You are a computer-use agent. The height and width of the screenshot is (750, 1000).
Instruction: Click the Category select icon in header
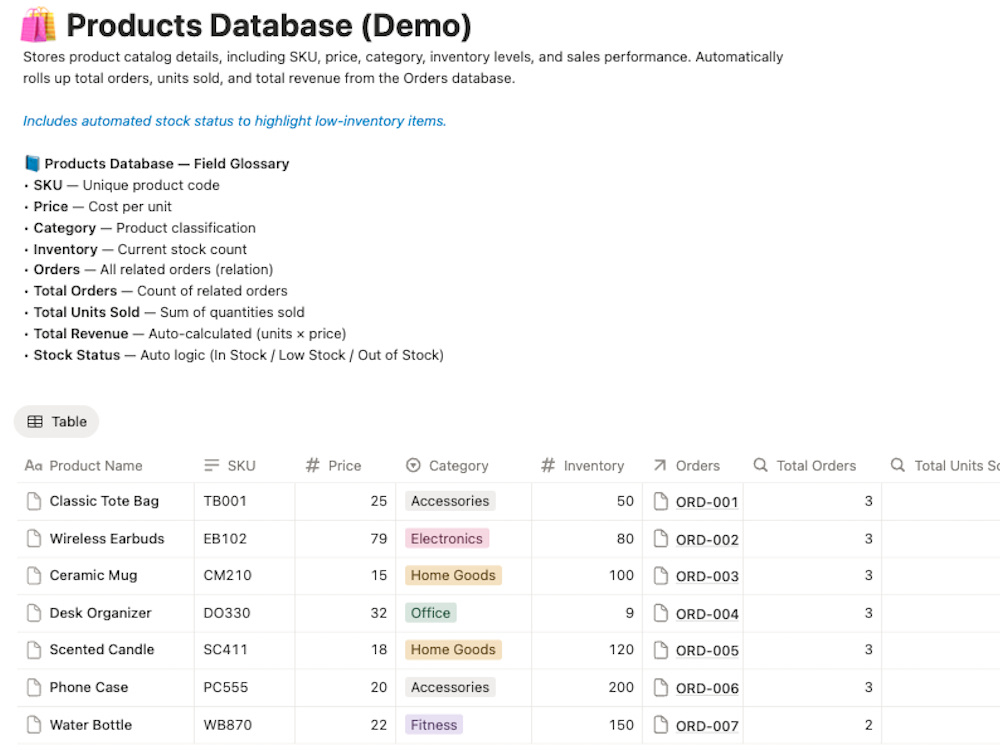click(413, 466)
